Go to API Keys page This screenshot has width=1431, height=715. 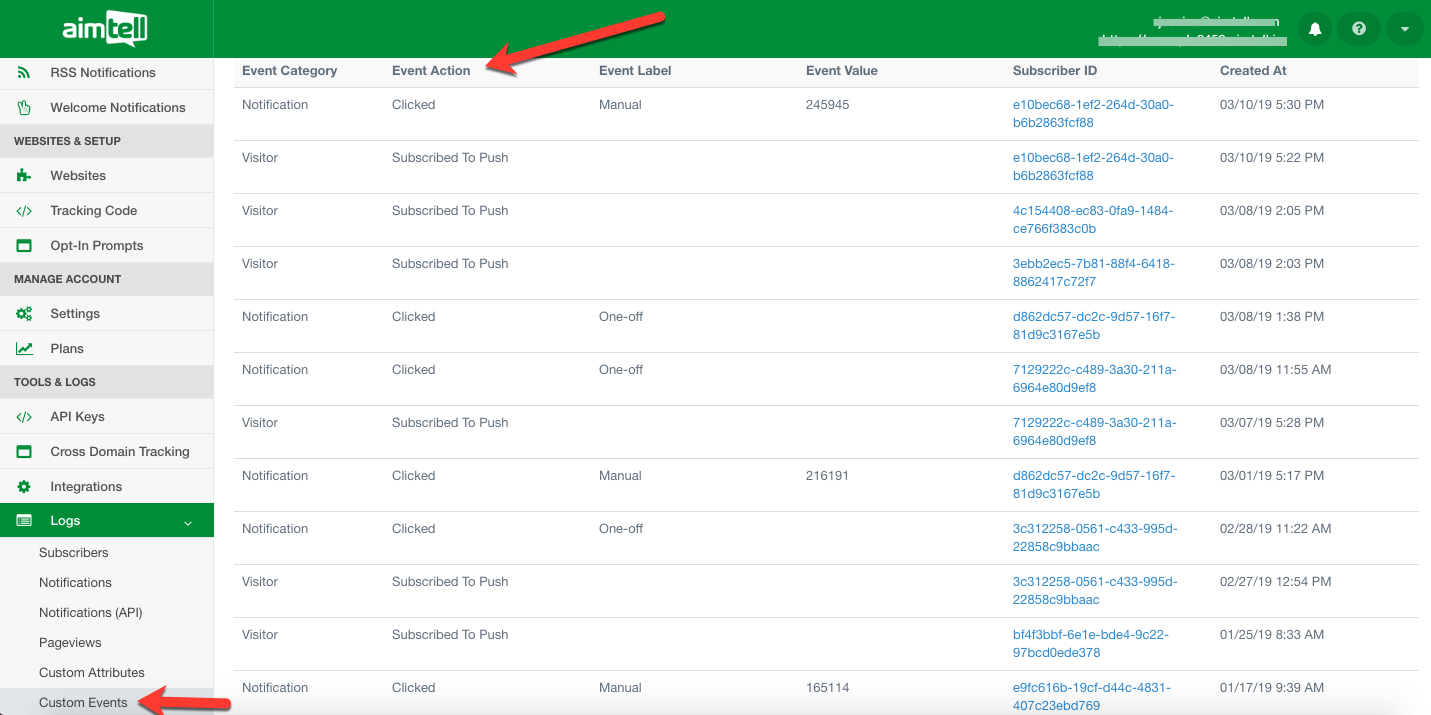pos(77,417)
